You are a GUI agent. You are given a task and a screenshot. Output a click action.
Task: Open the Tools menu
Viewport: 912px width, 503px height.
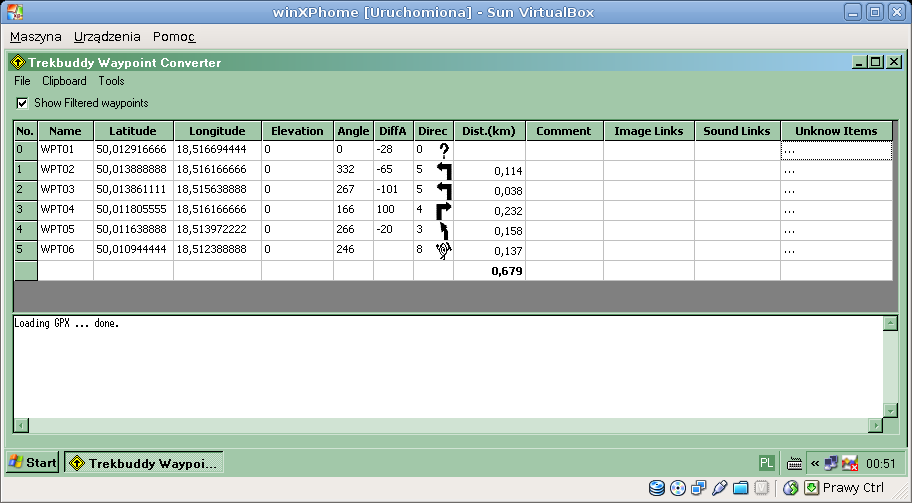pos(111,81)
